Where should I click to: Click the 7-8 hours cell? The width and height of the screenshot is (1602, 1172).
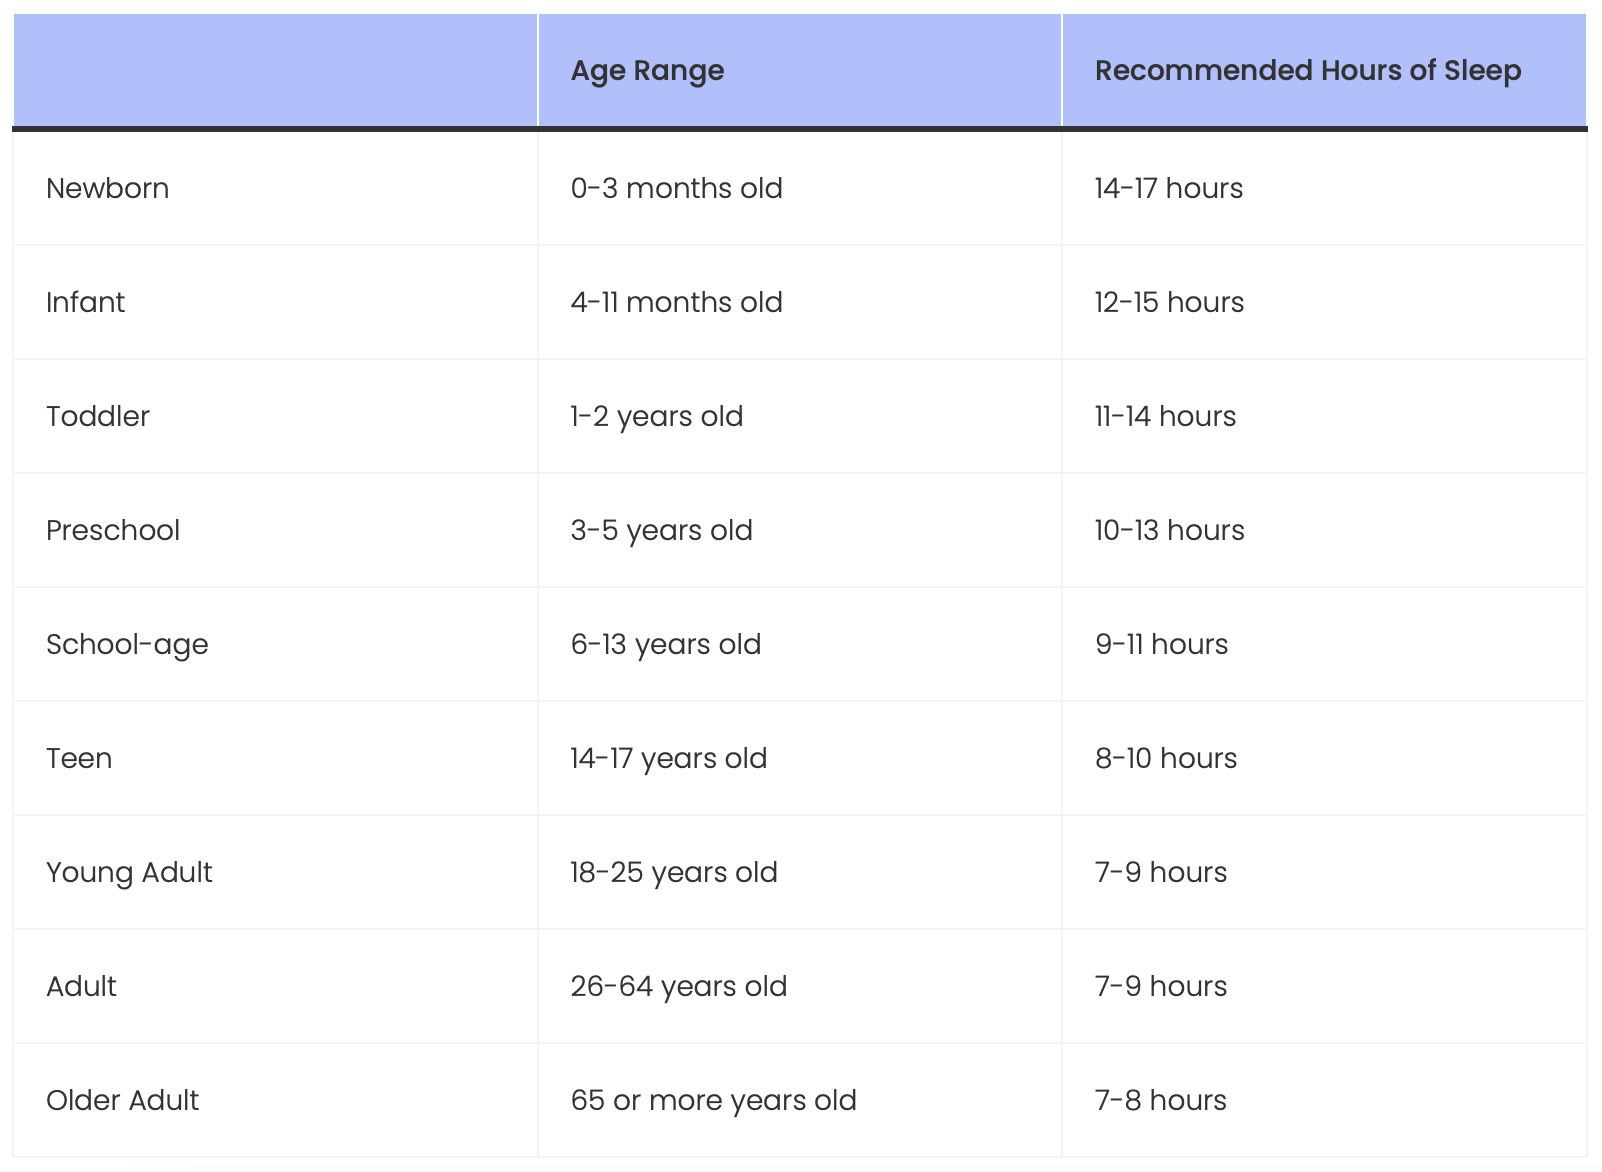click(1160, 1100)
